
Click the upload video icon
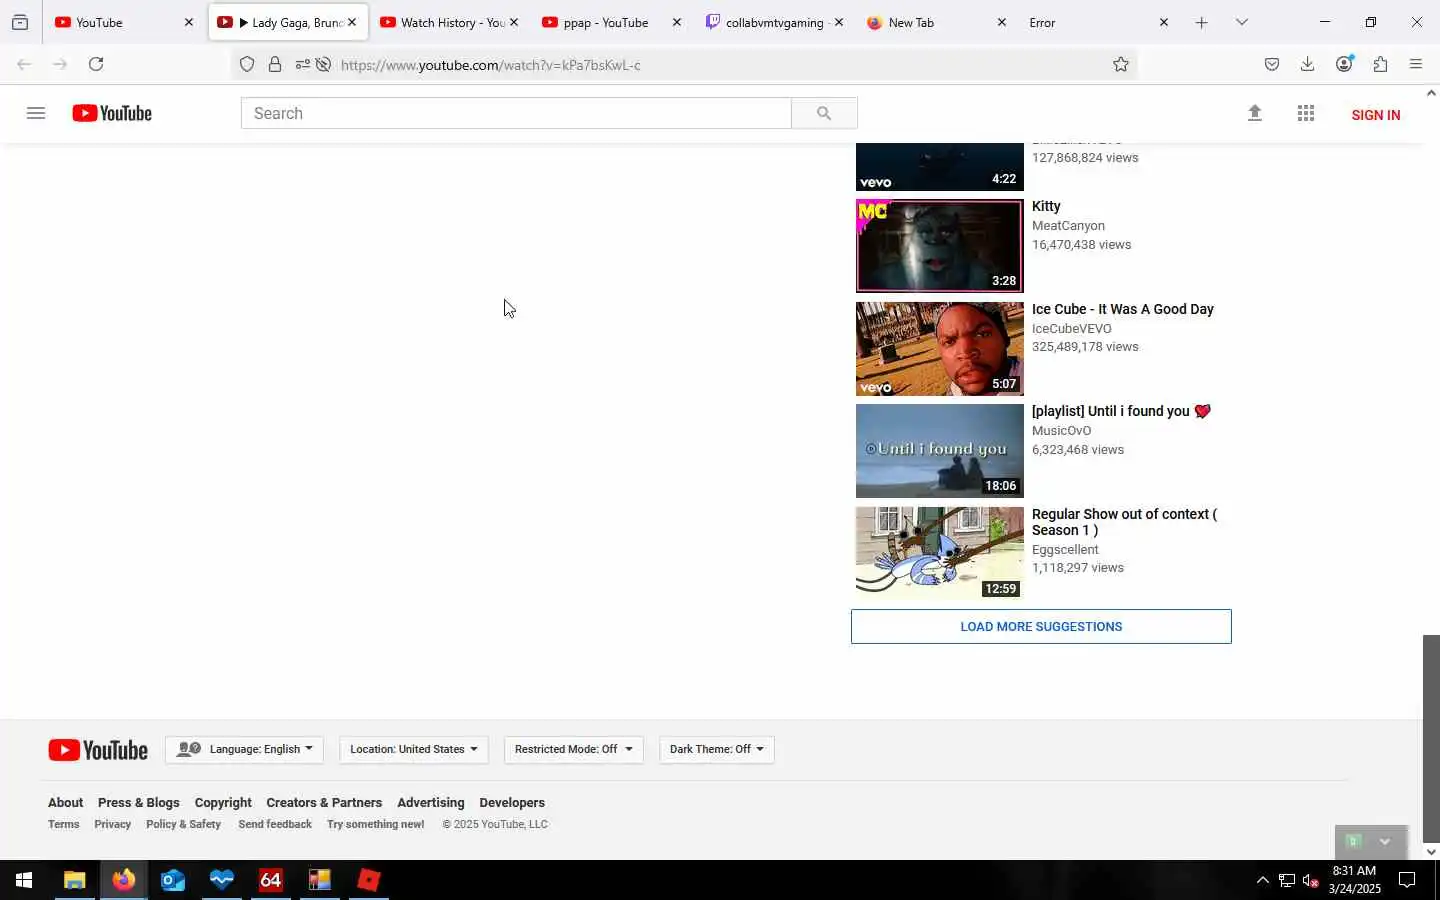tap(1255, 113)
